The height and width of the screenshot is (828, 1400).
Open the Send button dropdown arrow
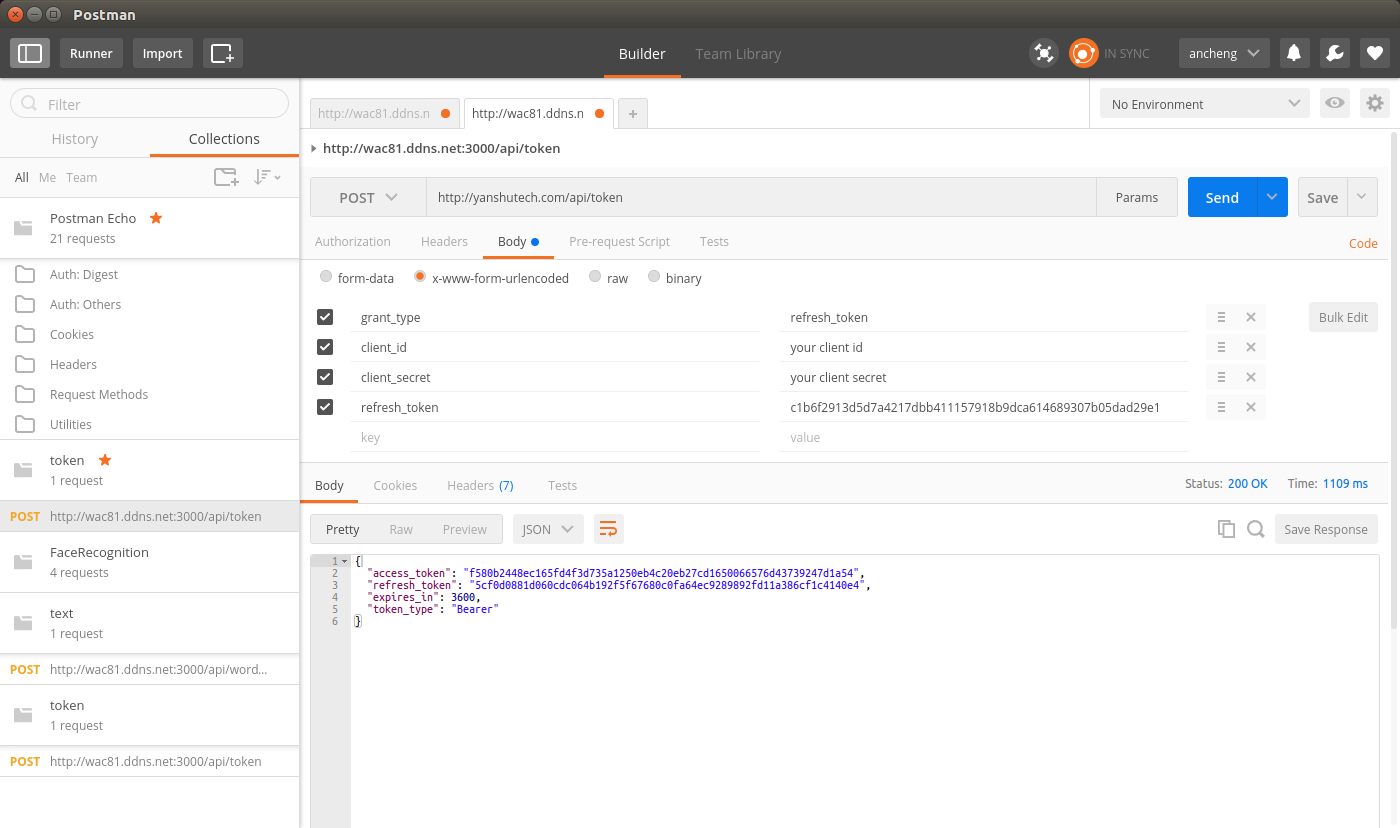[x=1271, y=197]
